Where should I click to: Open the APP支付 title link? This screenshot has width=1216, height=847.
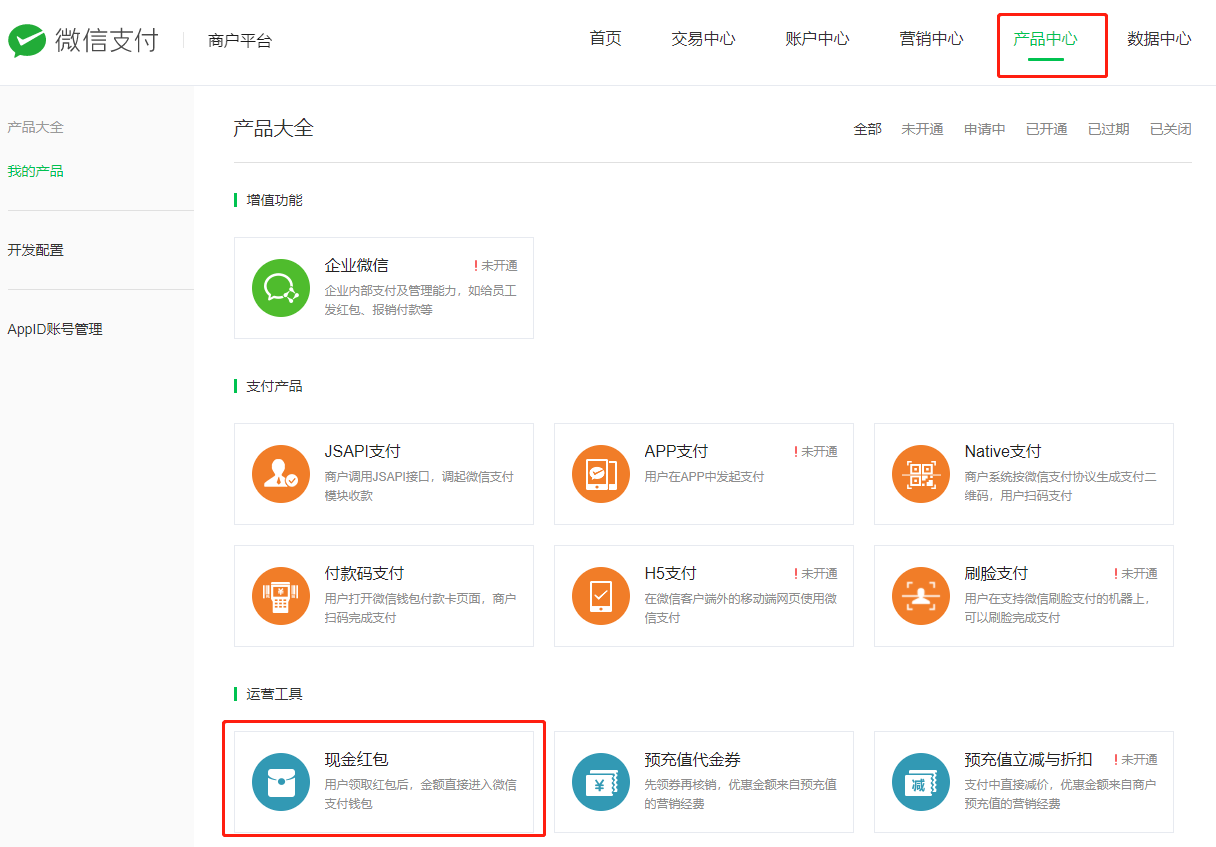click(676, 451)
